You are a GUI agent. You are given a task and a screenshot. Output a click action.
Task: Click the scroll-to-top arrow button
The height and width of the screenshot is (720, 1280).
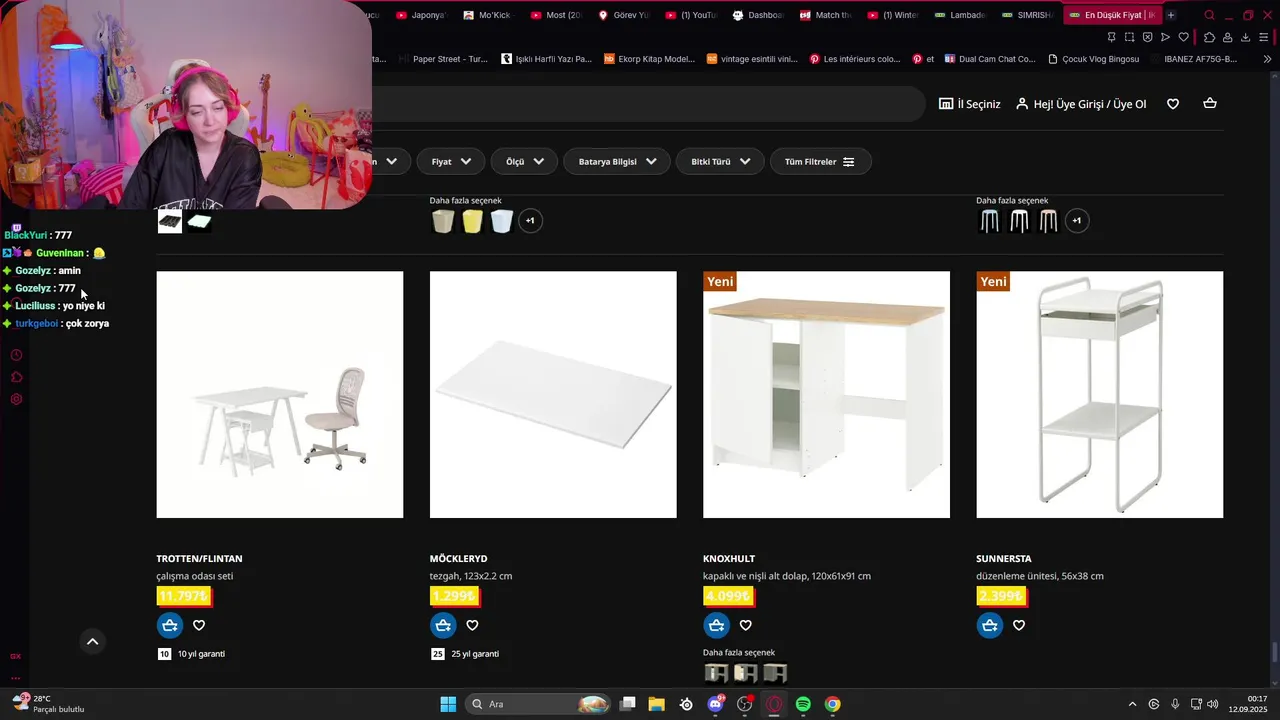click(92, 642)
